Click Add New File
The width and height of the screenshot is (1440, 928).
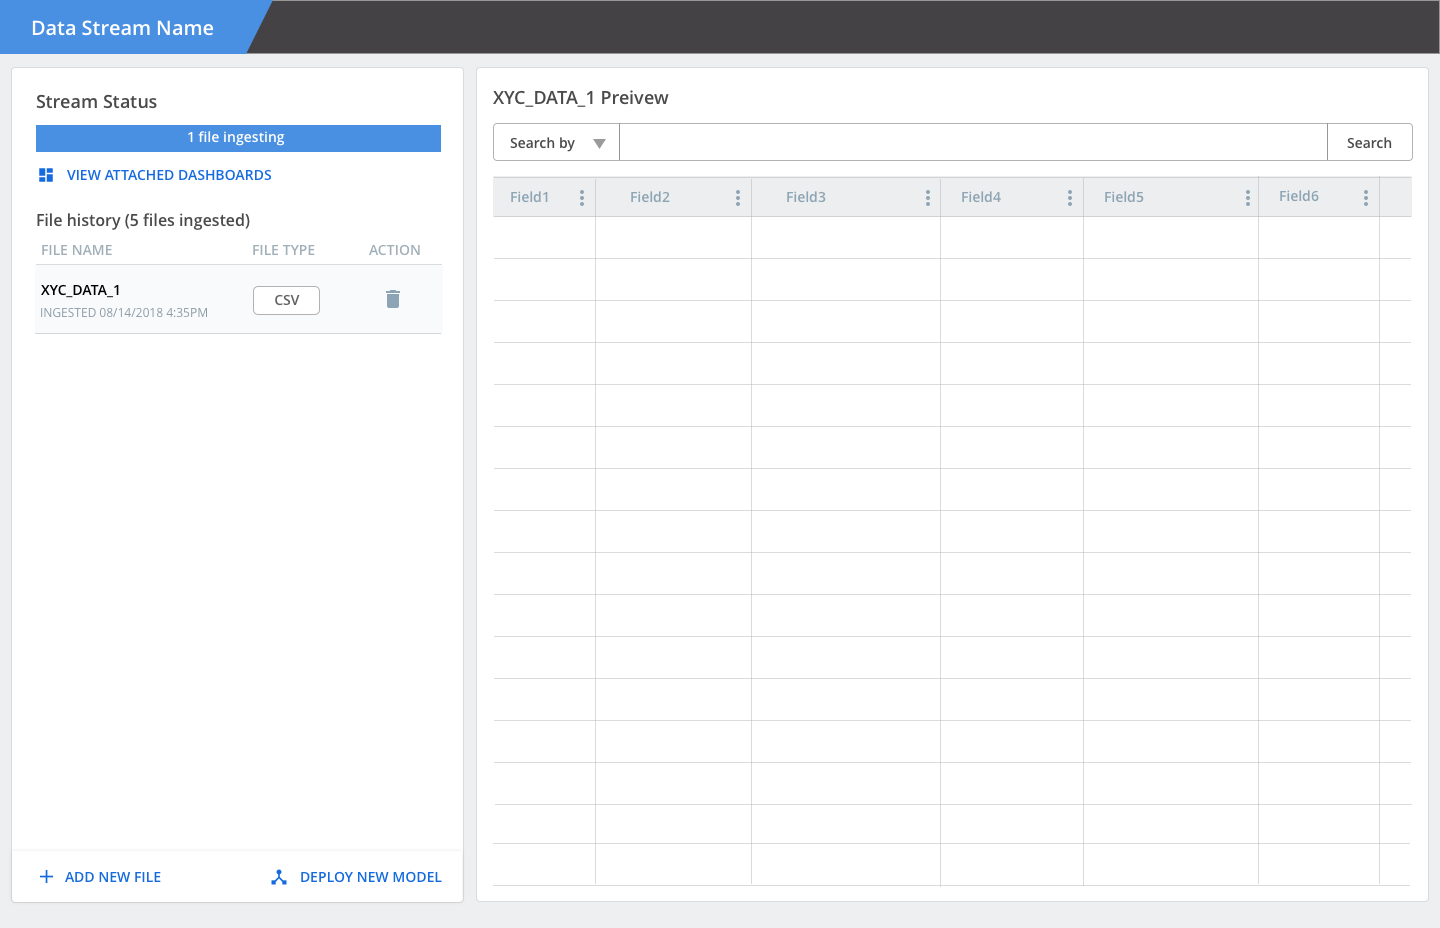coord(113,877)
